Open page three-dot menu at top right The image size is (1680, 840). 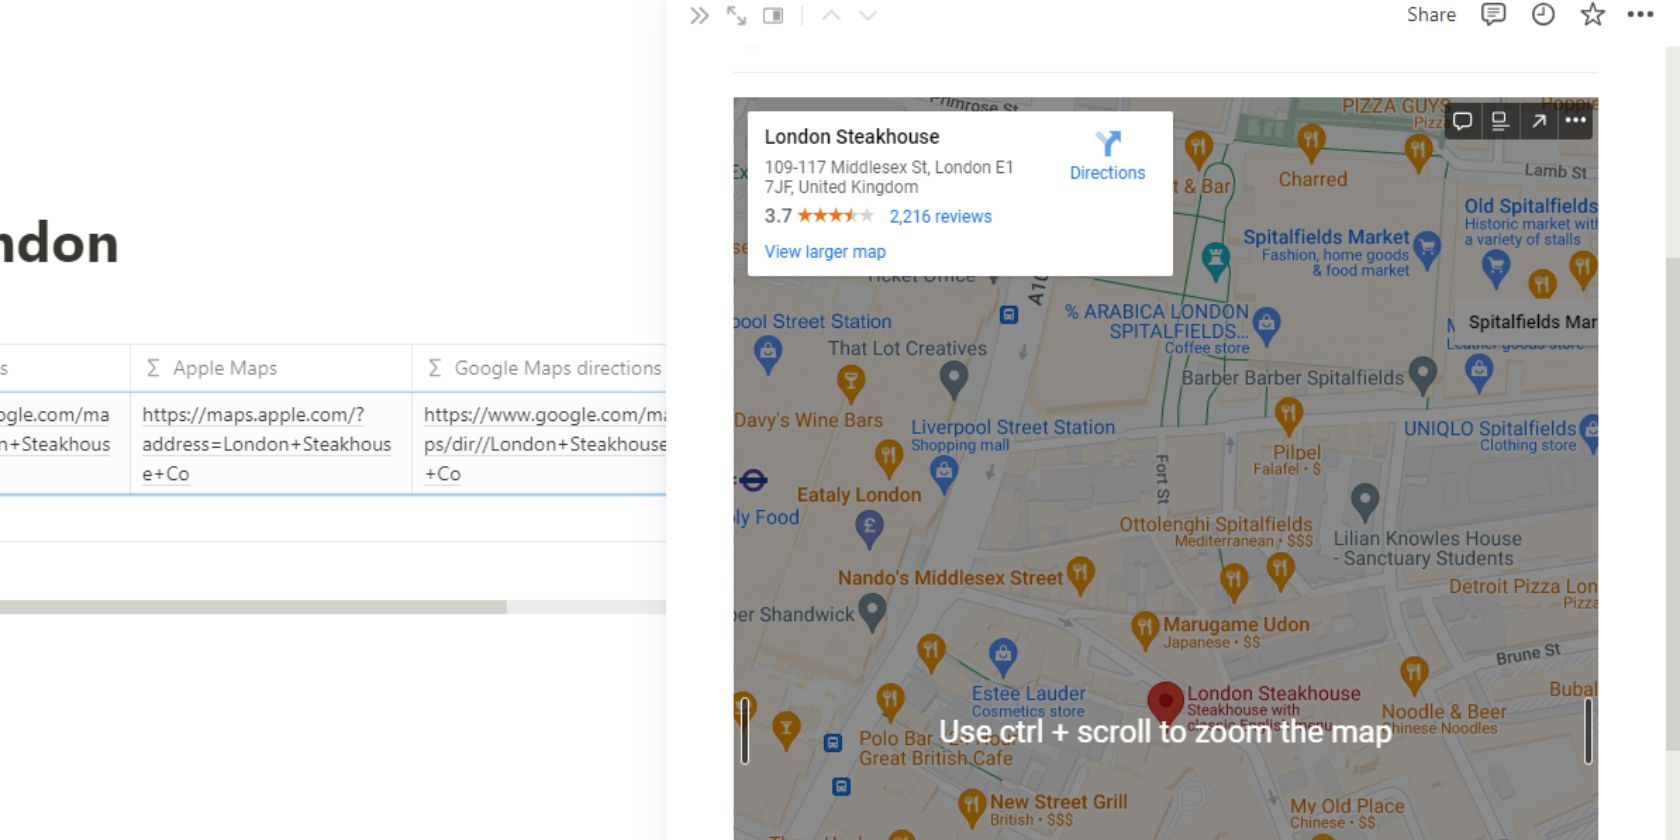click(1640, 15)
